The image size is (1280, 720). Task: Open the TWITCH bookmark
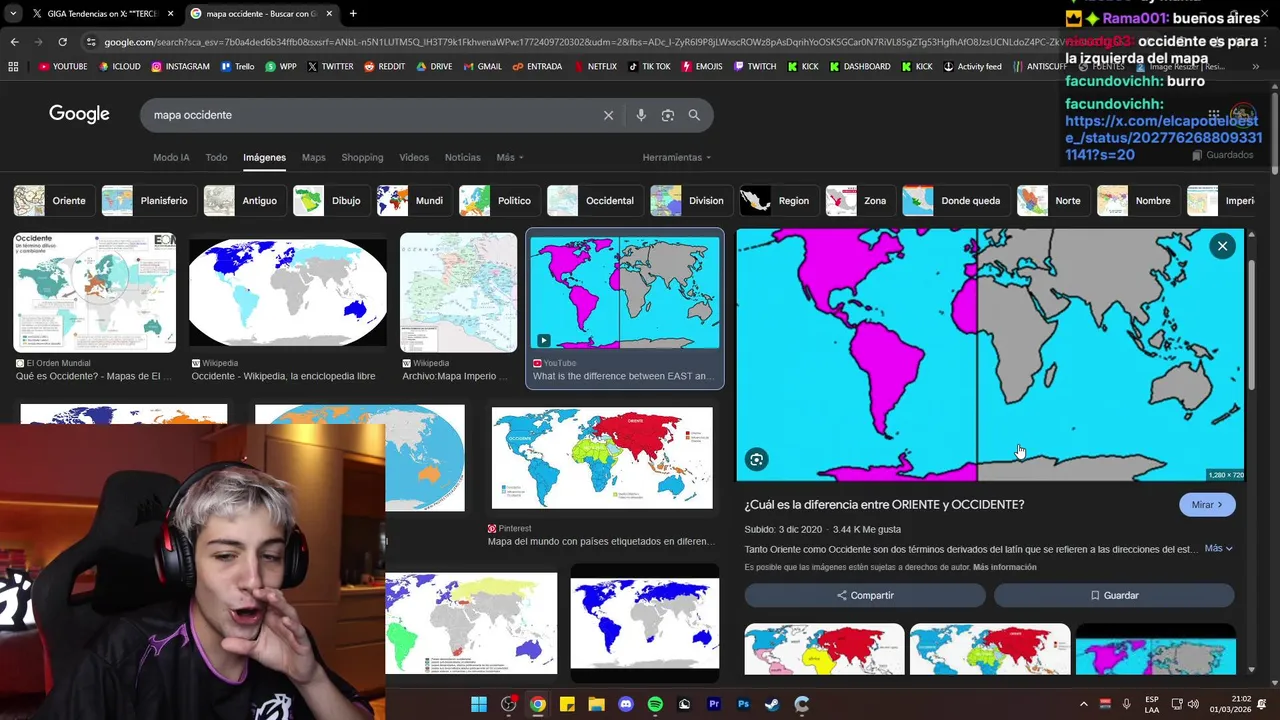[x=754, y=67]
